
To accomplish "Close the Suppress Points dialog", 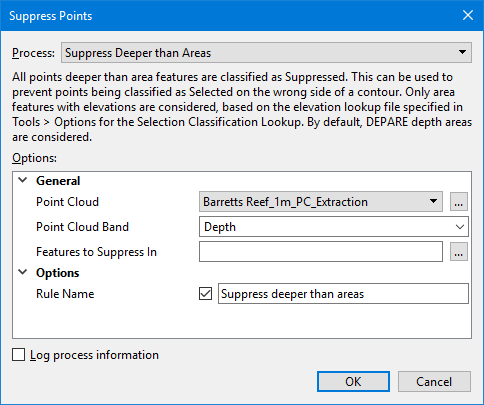I will [x=468, y=15].
